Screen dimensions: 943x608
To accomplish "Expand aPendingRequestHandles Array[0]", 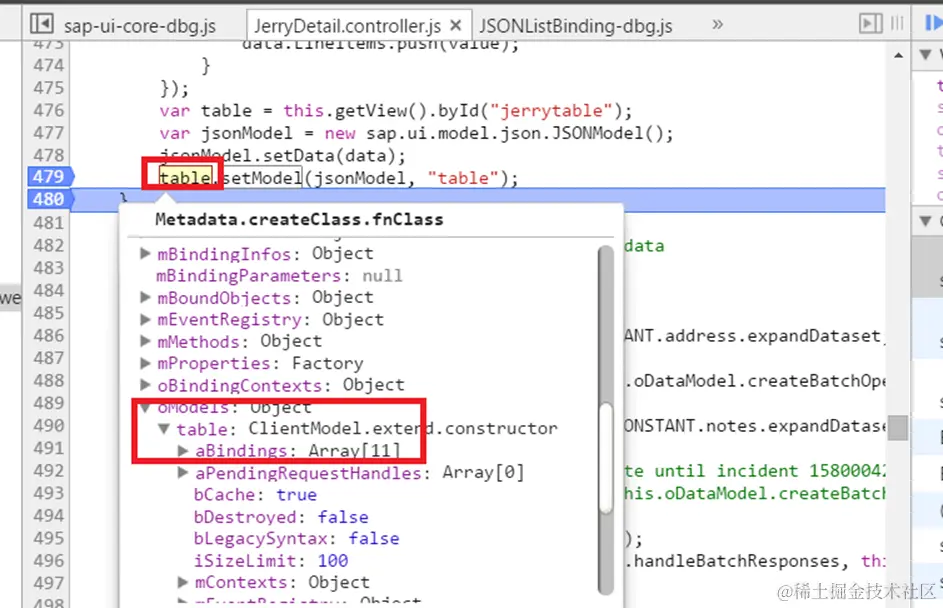I will point(183,473).
